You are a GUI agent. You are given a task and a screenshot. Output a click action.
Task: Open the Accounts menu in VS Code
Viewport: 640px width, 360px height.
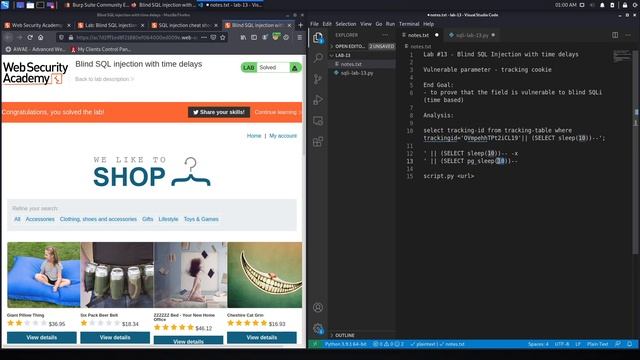tap(318, 307)
